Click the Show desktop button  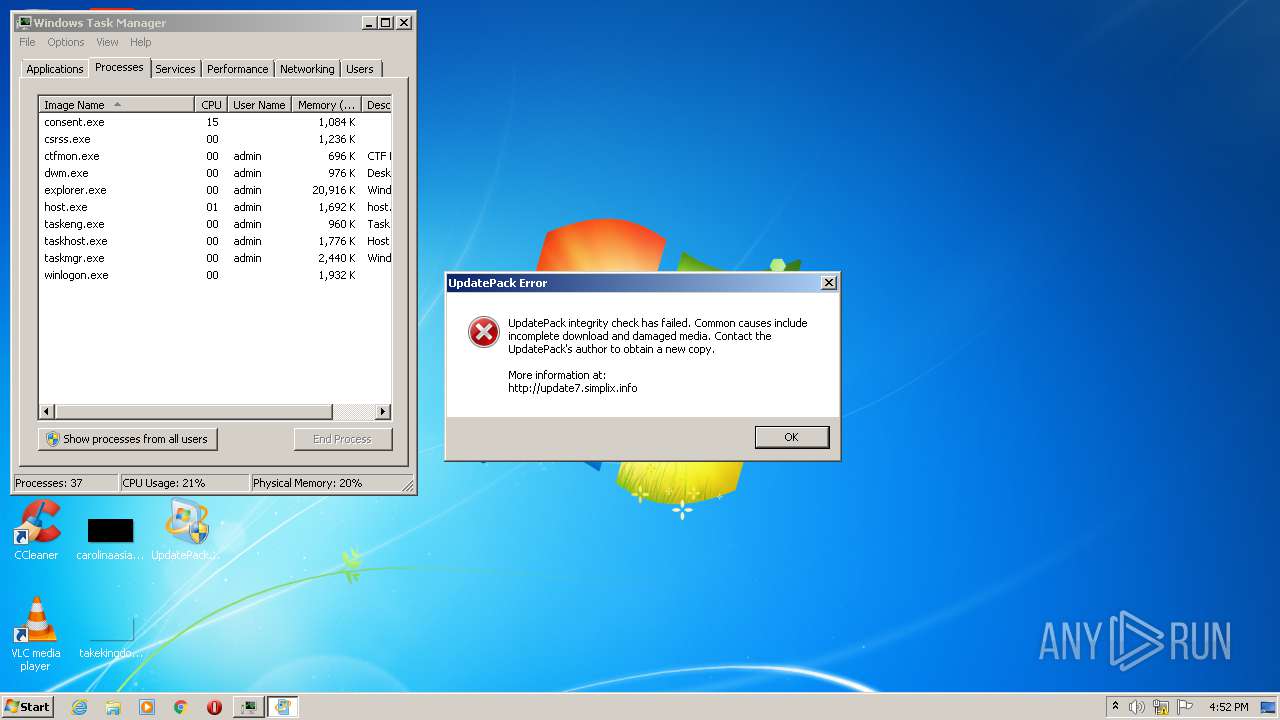point(1270,707)
